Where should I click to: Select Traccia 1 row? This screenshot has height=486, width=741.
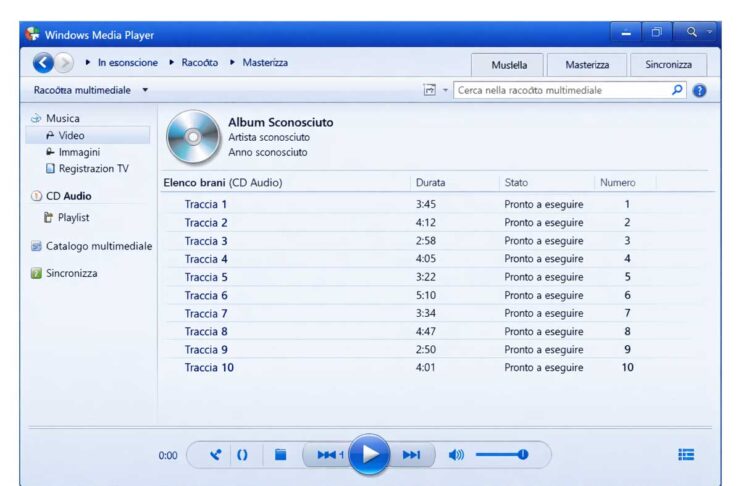437,204
